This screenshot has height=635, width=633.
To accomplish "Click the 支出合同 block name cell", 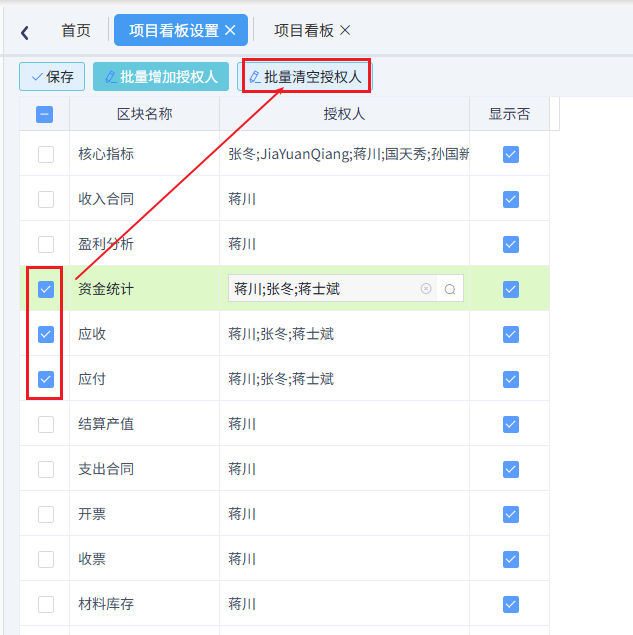I will pyautogui.click(x=145, y=469).
